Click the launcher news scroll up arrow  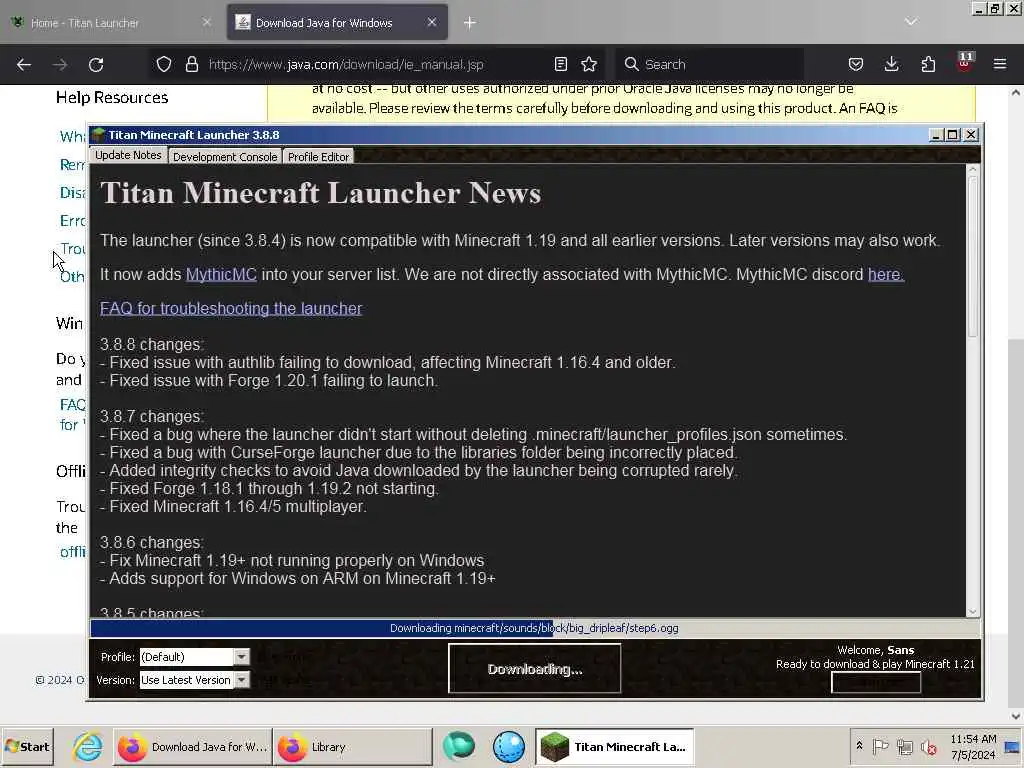pyautogui.click(x=972, y=170)
